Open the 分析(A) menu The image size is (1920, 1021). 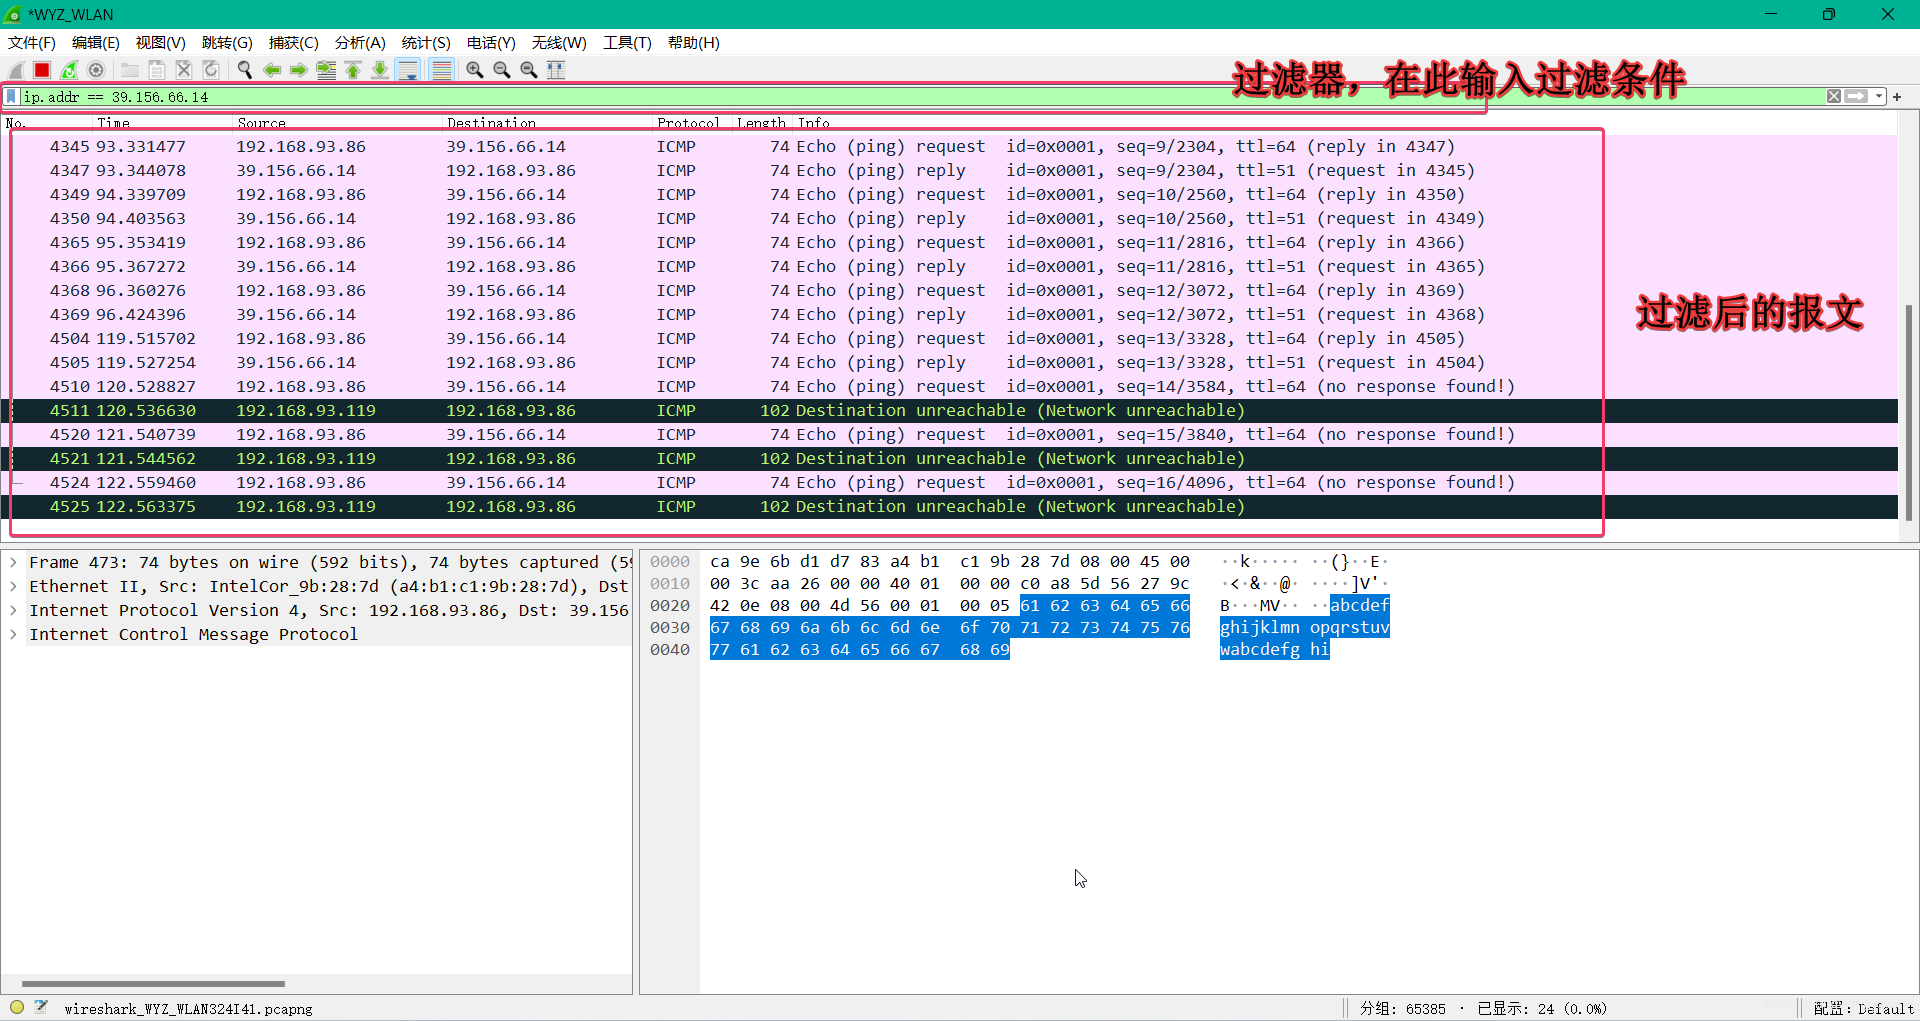(360, 43)
